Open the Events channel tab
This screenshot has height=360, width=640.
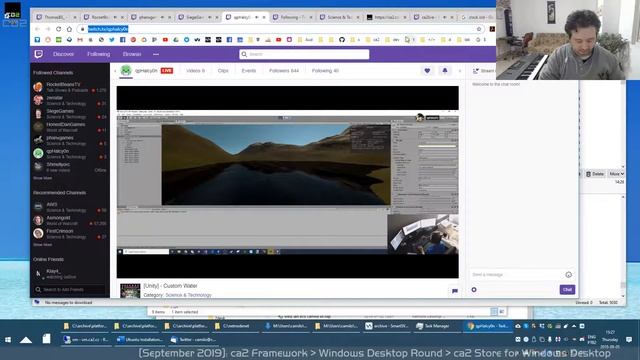coord(249,71)
